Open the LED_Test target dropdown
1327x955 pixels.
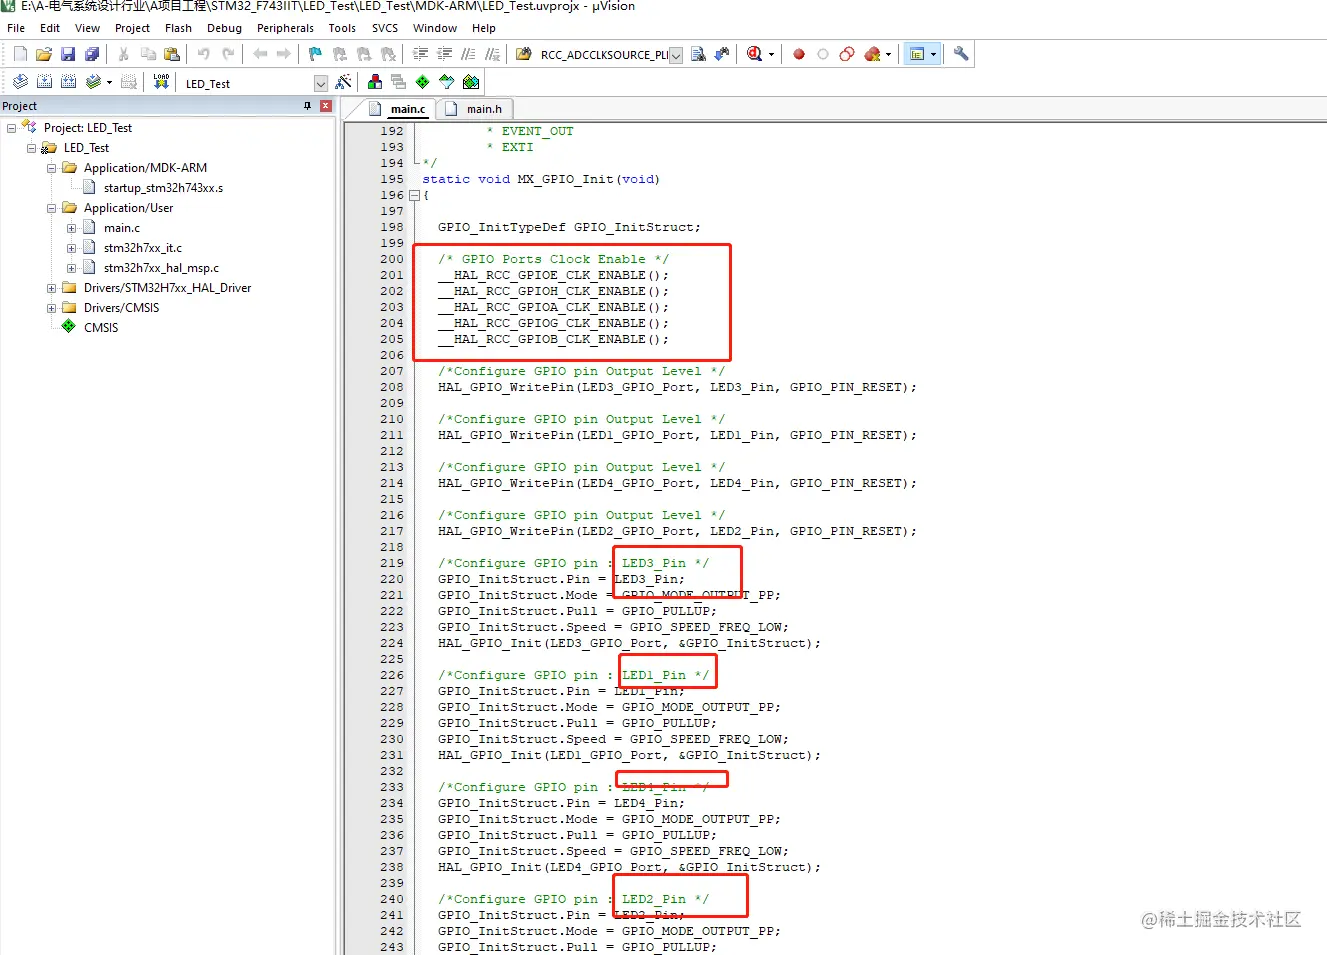(x=321, y=83)
